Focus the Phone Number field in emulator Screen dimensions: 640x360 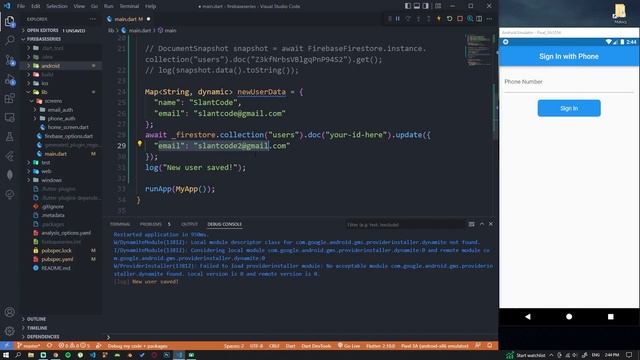coord(569,82)
